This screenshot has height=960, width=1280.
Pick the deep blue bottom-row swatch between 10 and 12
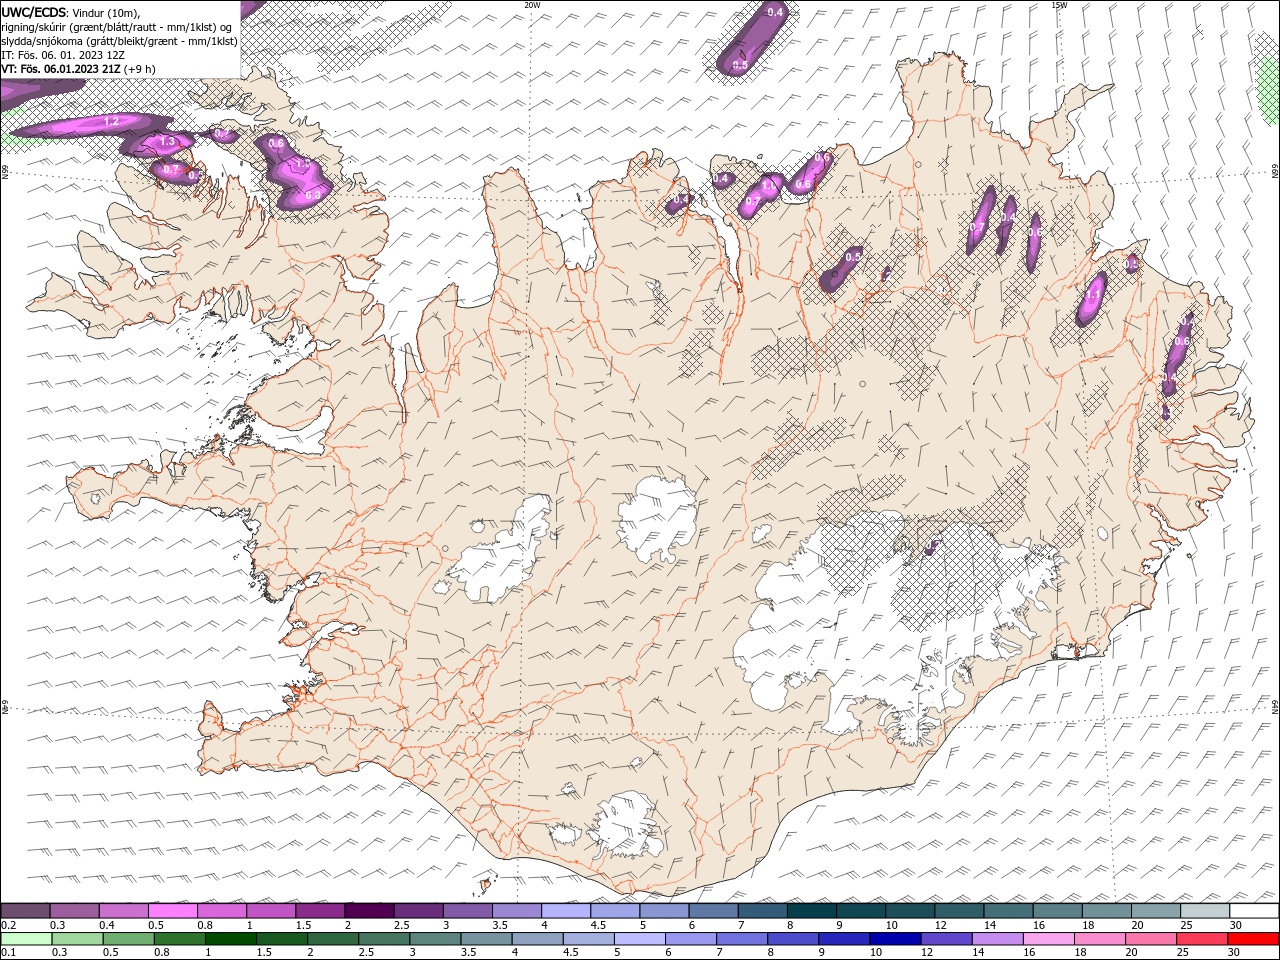[x=895, y=939]
